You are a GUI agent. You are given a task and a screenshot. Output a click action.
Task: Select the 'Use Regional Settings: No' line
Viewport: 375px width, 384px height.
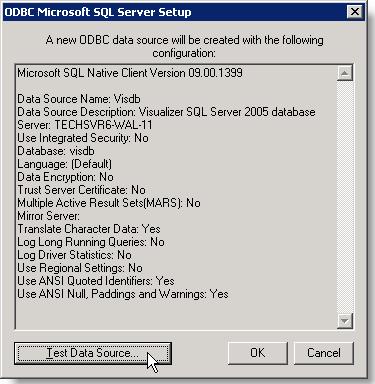(80, 268)
